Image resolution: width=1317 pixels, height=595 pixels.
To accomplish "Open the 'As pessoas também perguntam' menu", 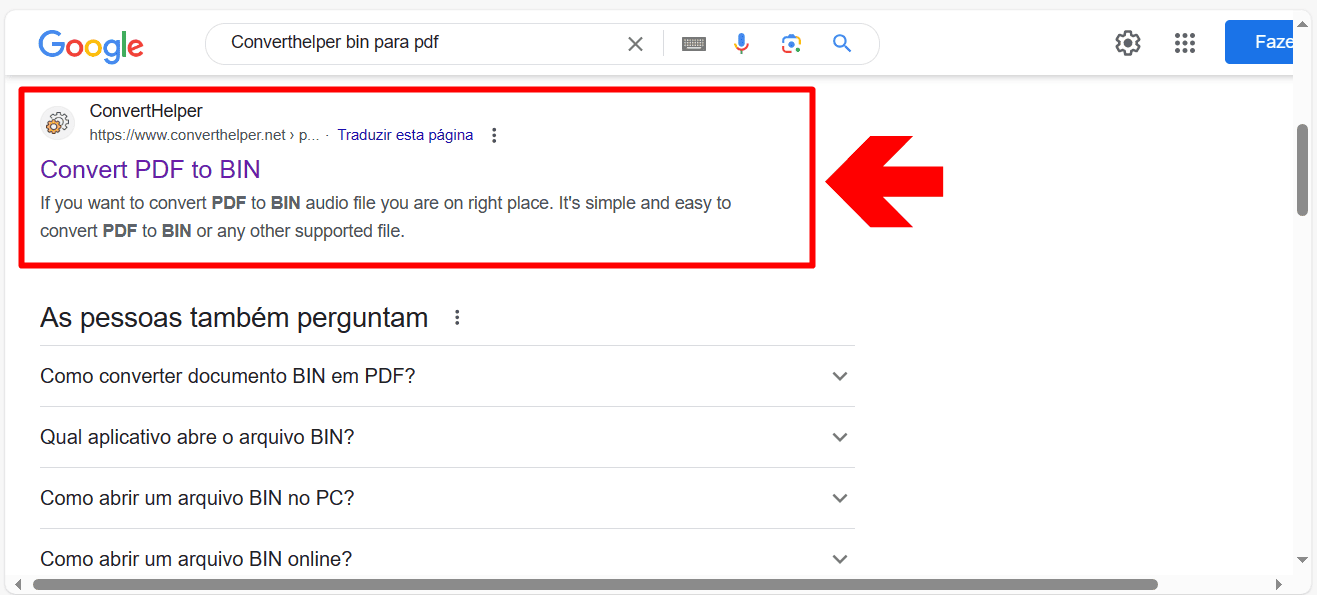I will (457, 316).
